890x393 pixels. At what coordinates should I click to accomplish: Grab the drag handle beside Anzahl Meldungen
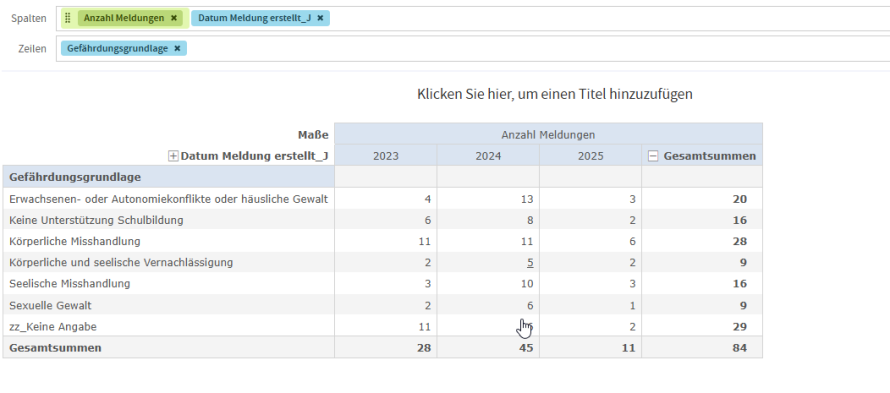(68, 18)
